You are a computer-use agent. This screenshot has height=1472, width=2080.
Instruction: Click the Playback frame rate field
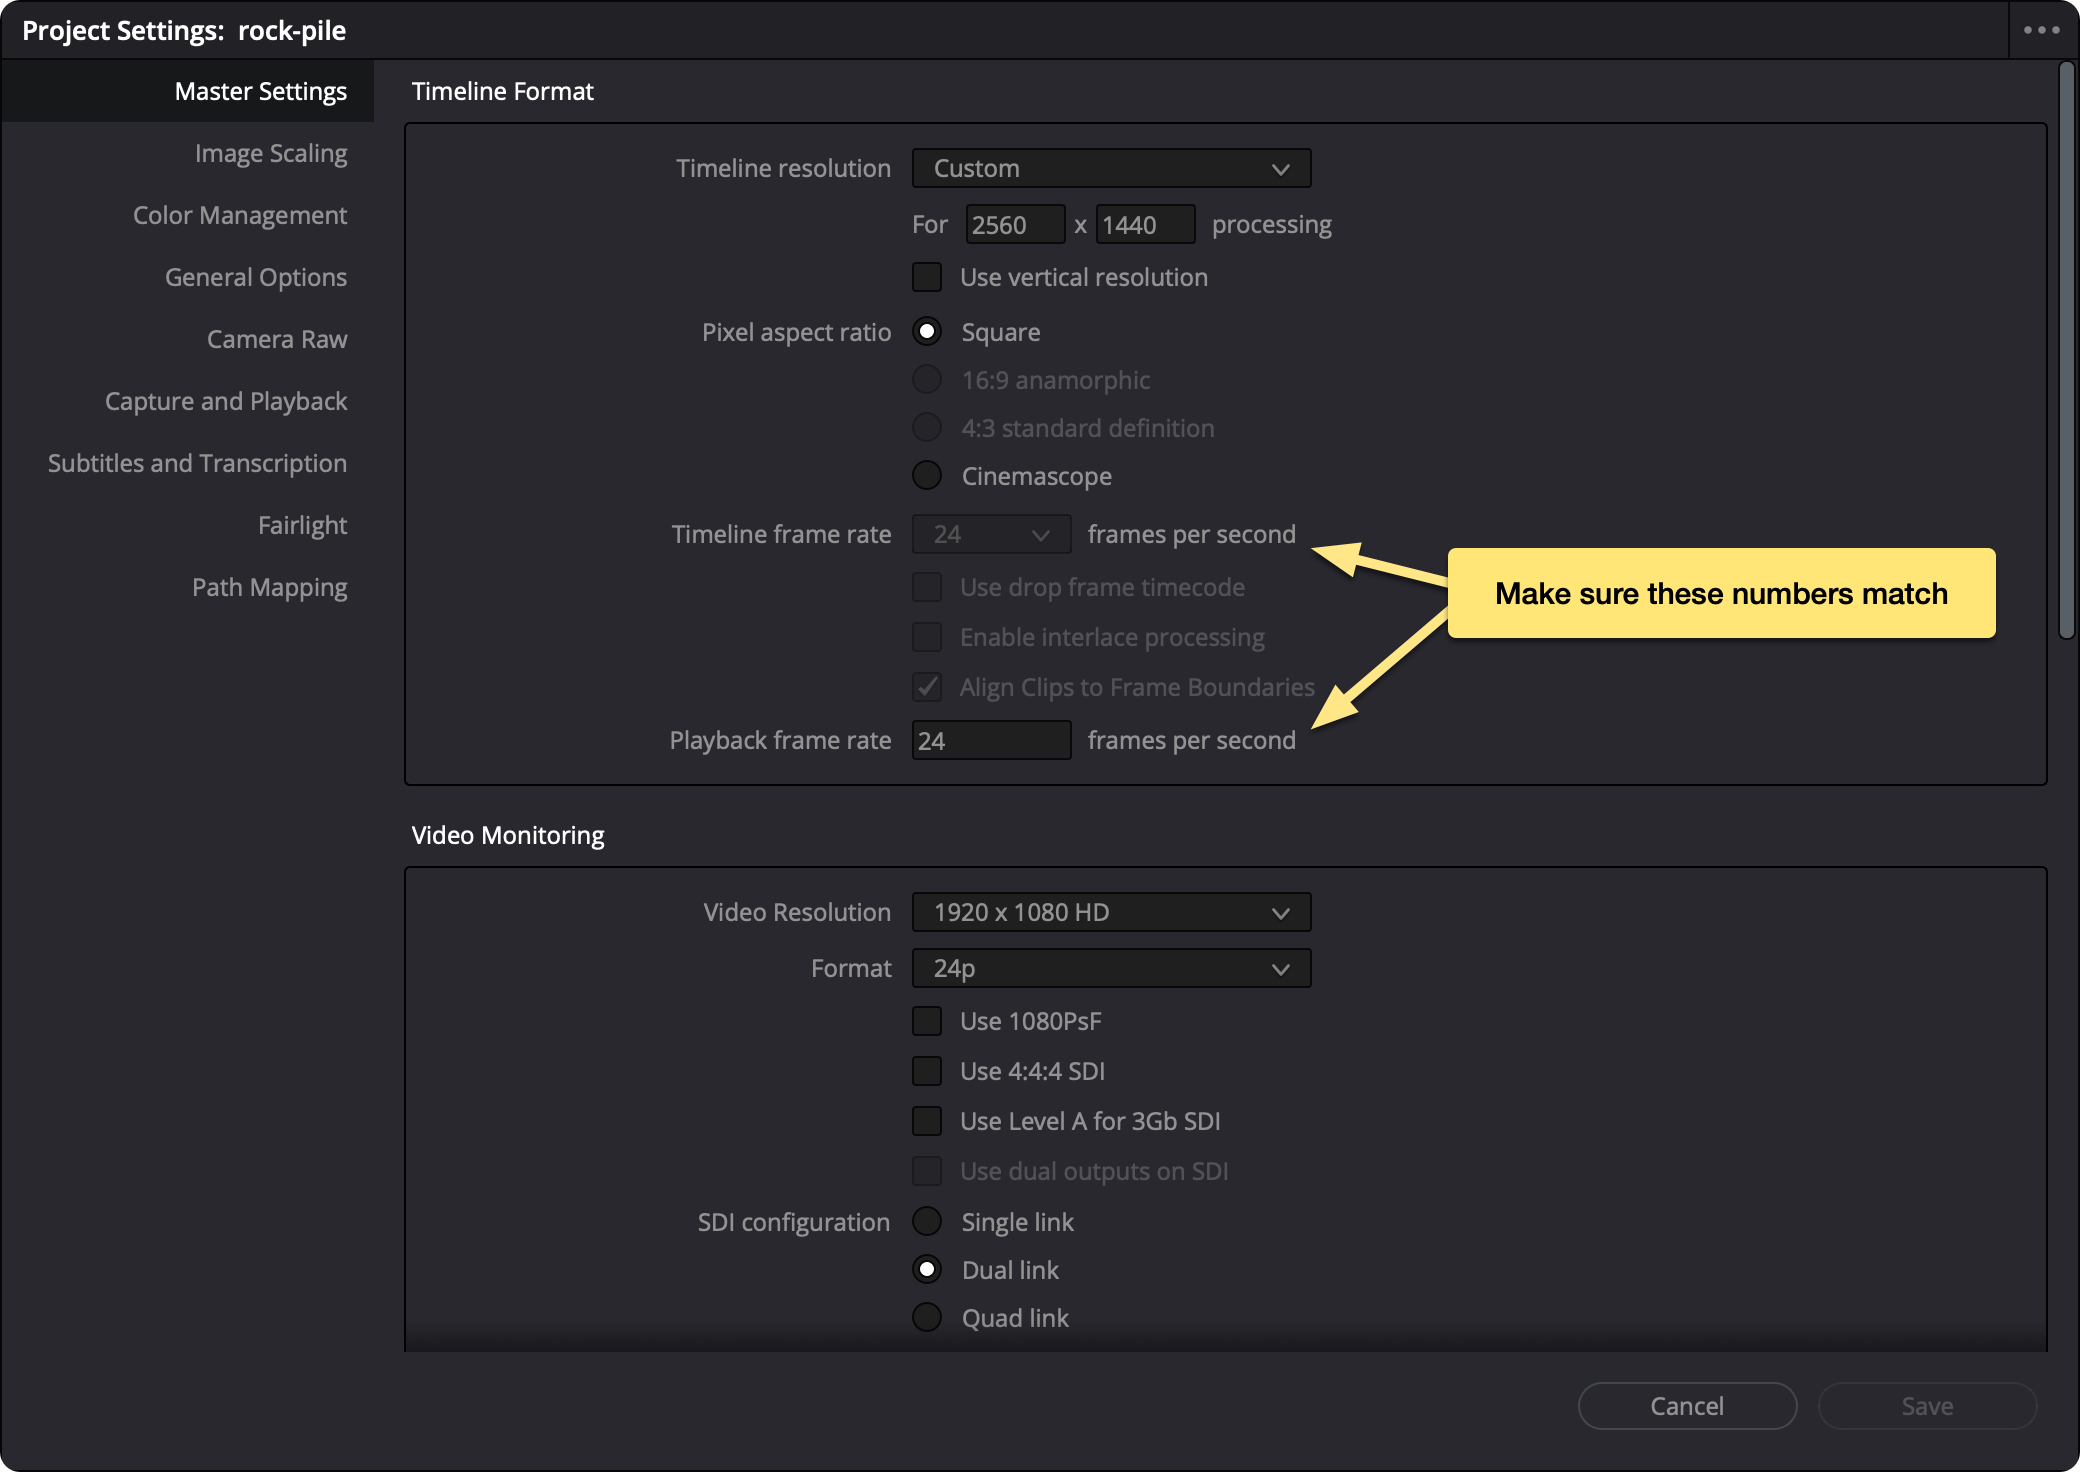[991, 740]
